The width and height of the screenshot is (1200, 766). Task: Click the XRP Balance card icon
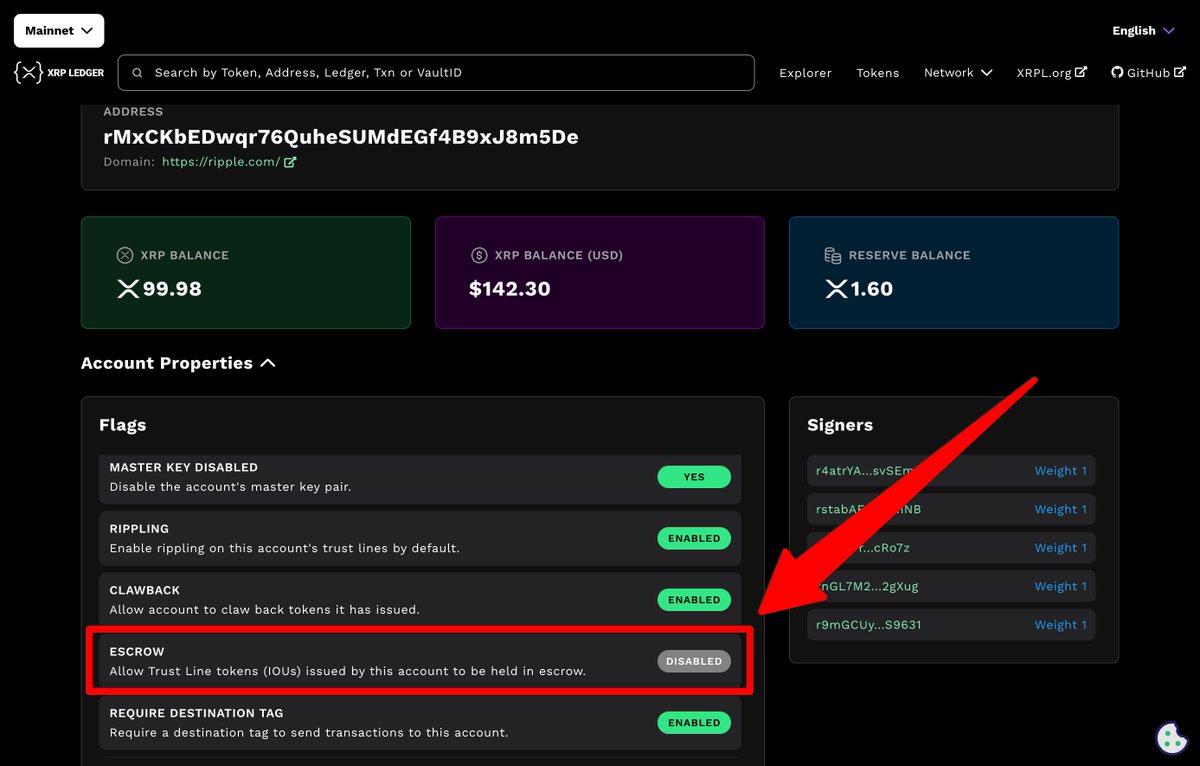point(125,255)
